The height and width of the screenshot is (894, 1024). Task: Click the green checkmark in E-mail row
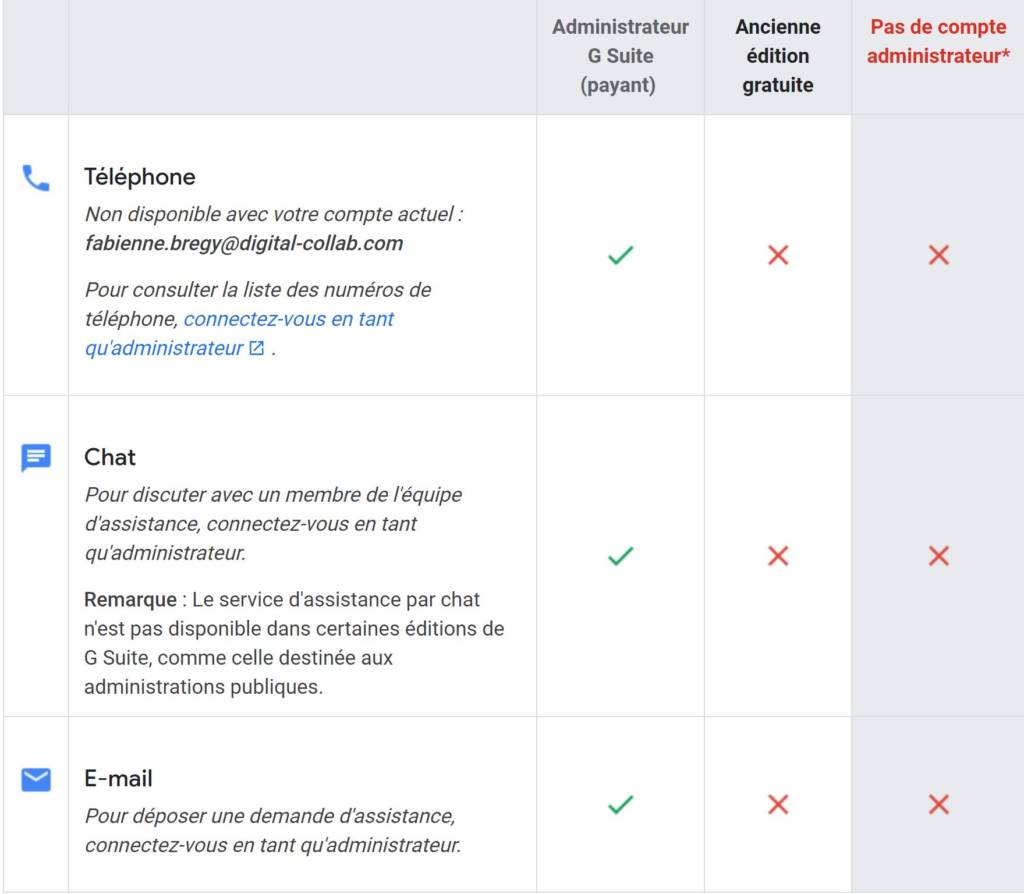620,804
